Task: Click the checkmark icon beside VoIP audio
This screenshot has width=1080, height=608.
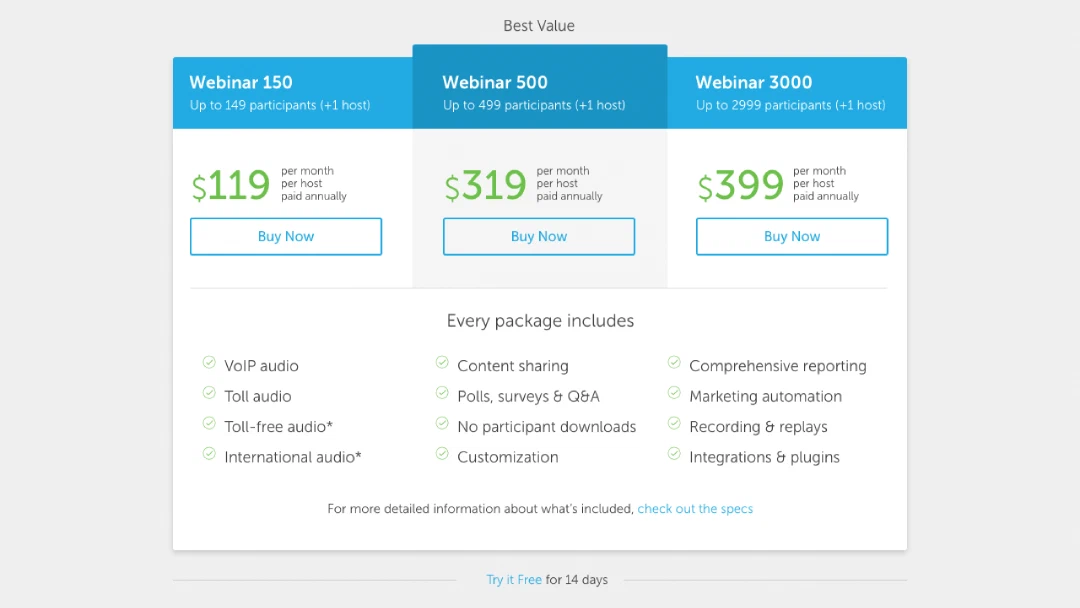Action: [209, 363]
